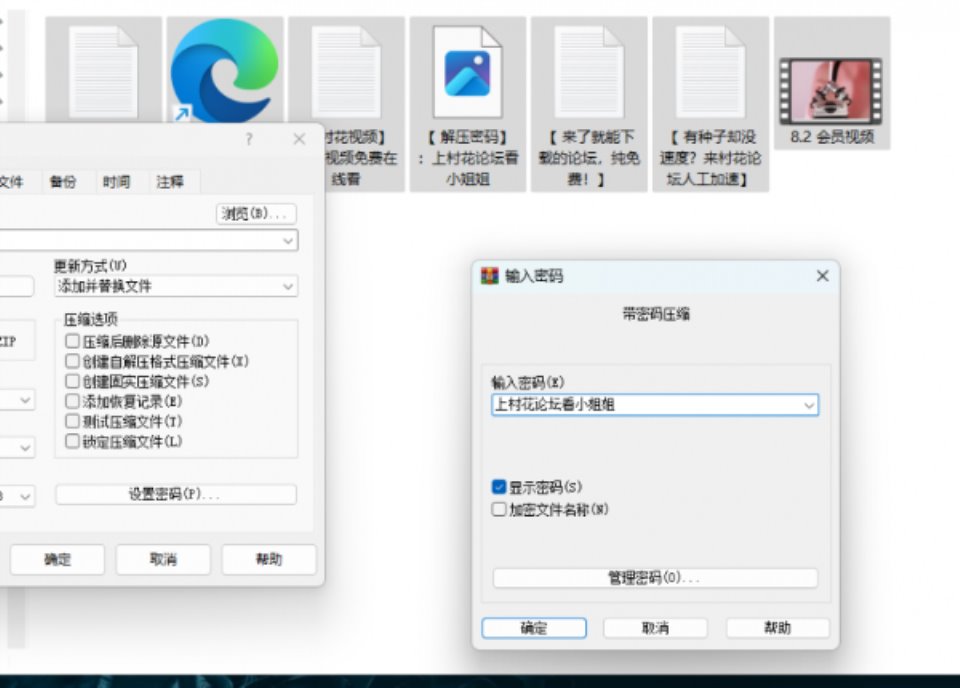This screenshot has height=688, width=960.
Task: Click the 管理密码(O)... button
Action: [655, 578]
